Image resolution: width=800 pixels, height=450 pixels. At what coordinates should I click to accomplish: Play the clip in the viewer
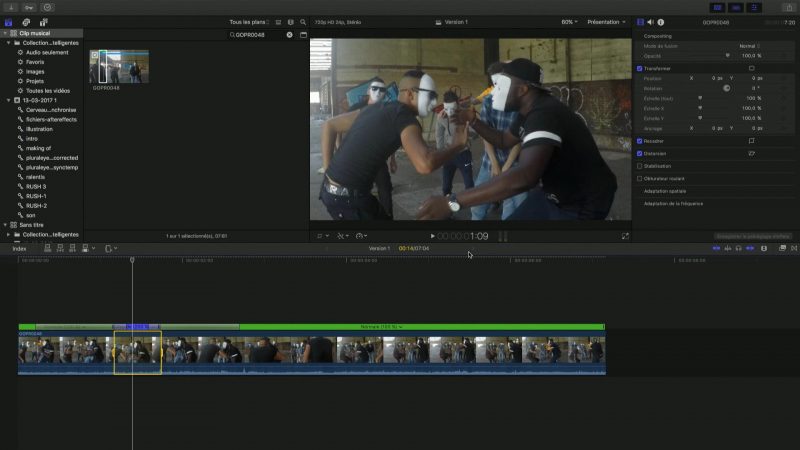pos(433,236)
